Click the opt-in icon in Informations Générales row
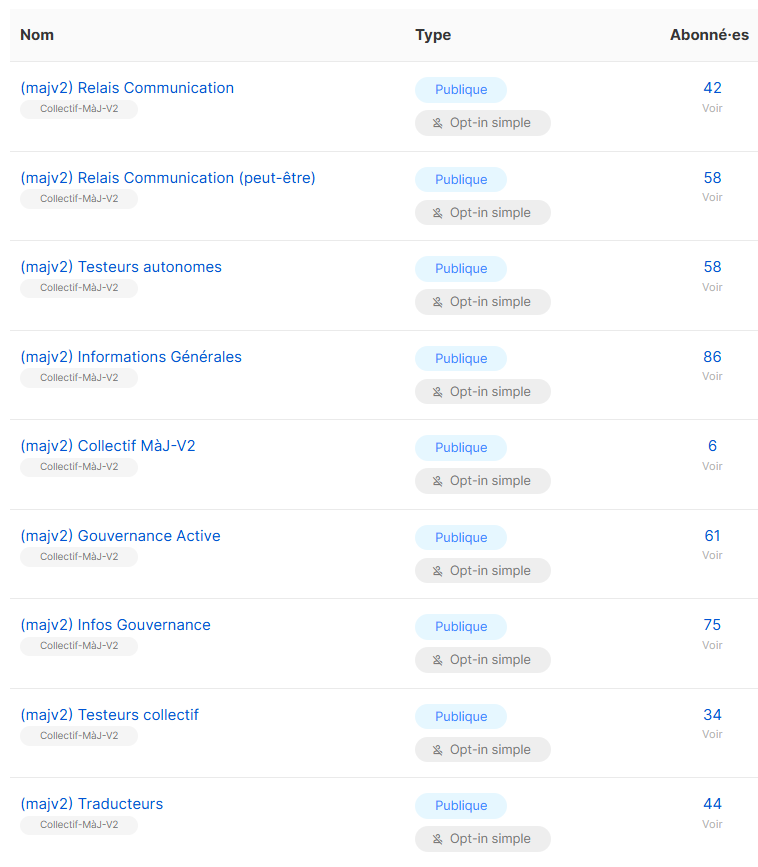The height and width of the screenshot is (867, 758). (x=437, y=392)
